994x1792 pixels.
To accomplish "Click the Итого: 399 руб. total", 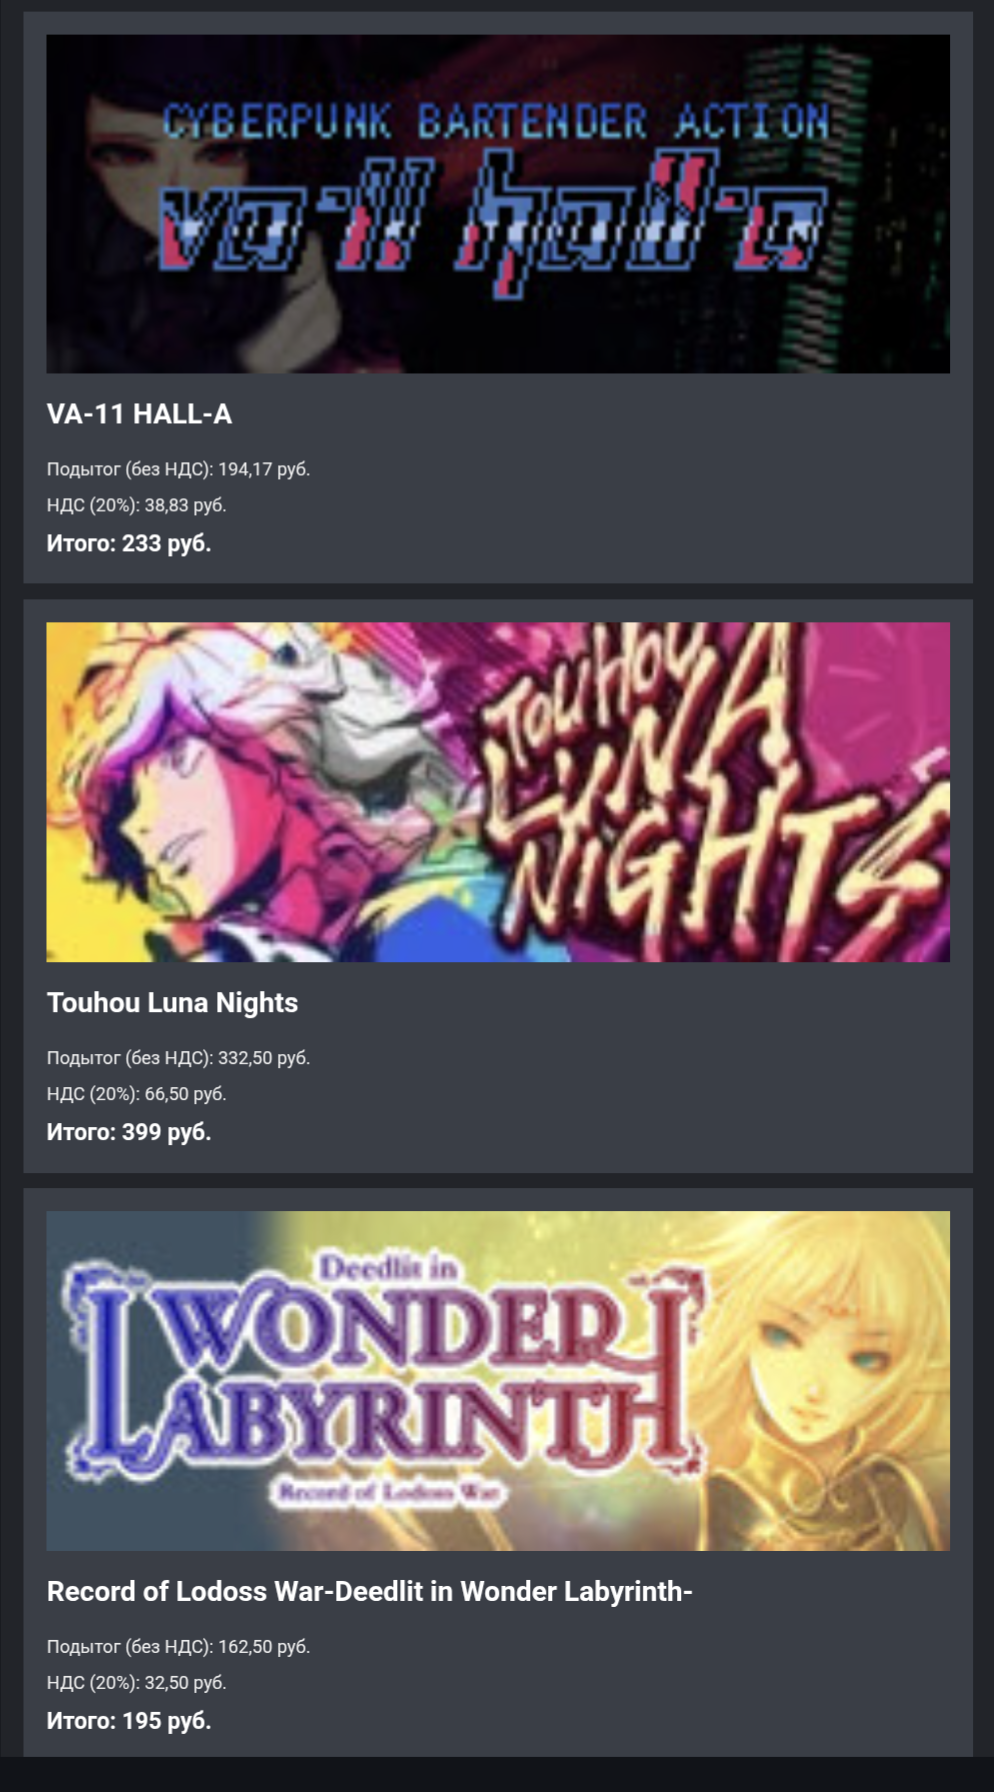I will (129, 1132).
